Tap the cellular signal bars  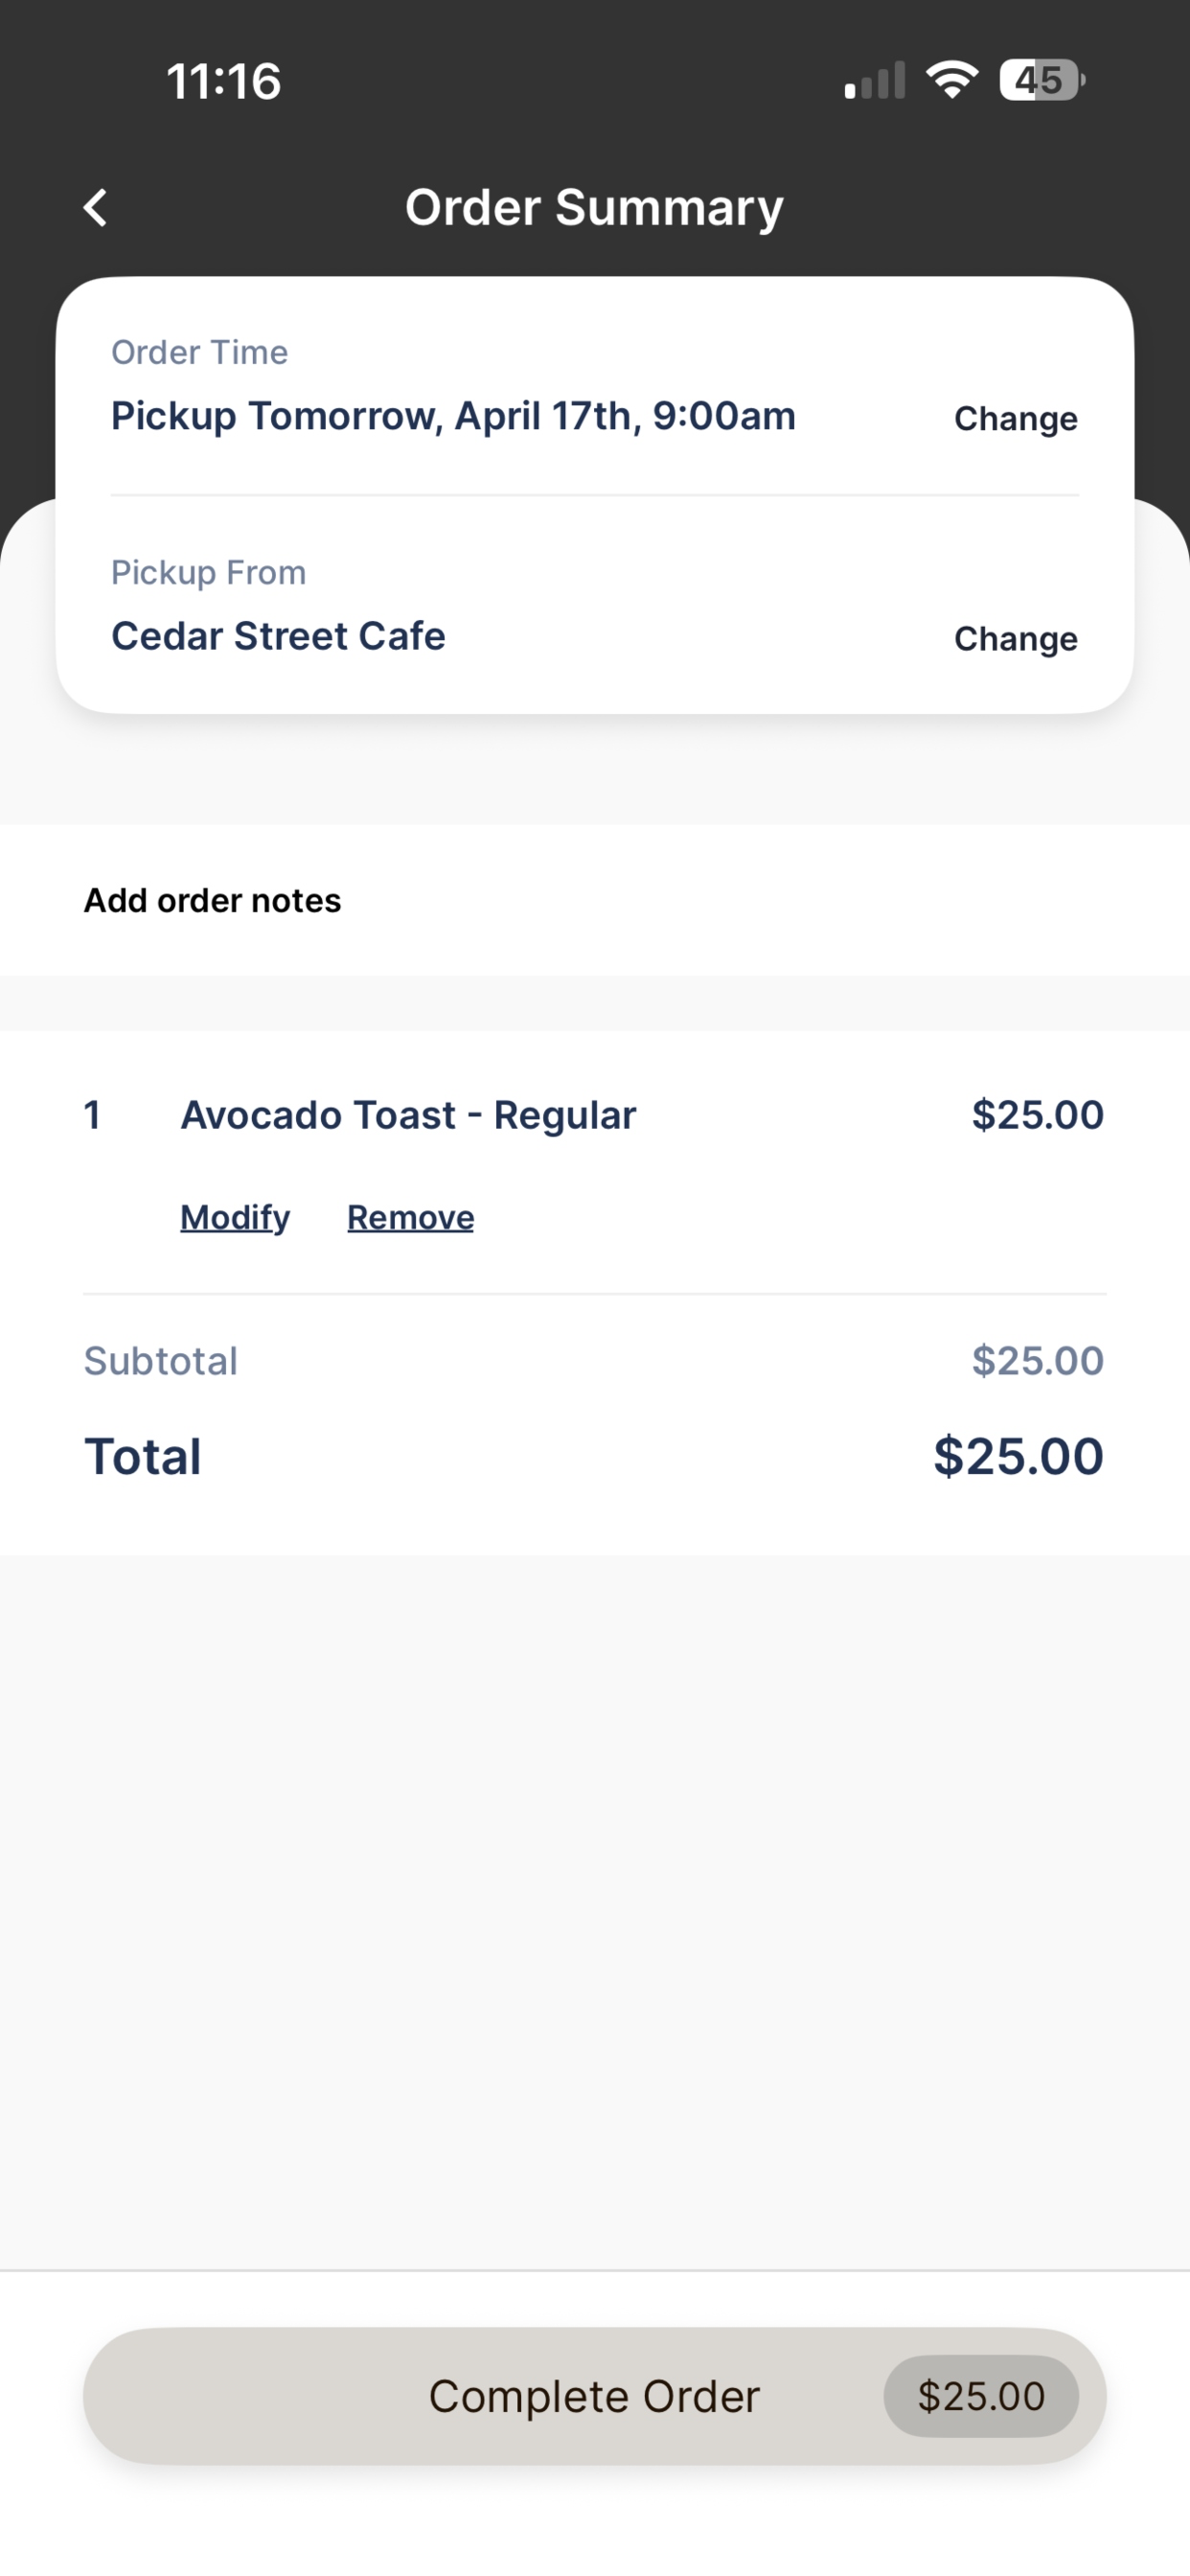875,81
